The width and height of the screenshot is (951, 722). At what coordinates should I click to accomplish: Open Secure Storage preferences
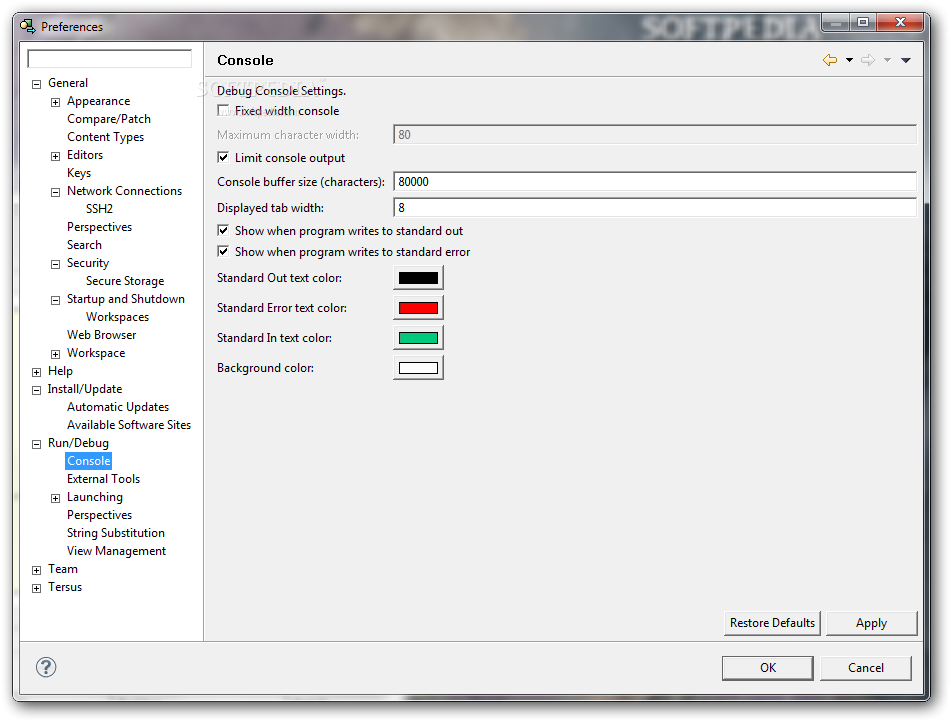click(125, 281)
